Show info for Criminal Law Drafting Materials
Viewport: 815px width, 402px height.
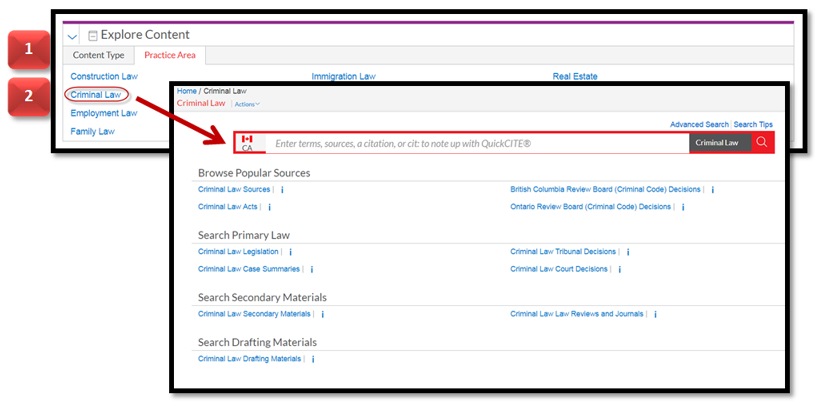(x=313, y=359)
